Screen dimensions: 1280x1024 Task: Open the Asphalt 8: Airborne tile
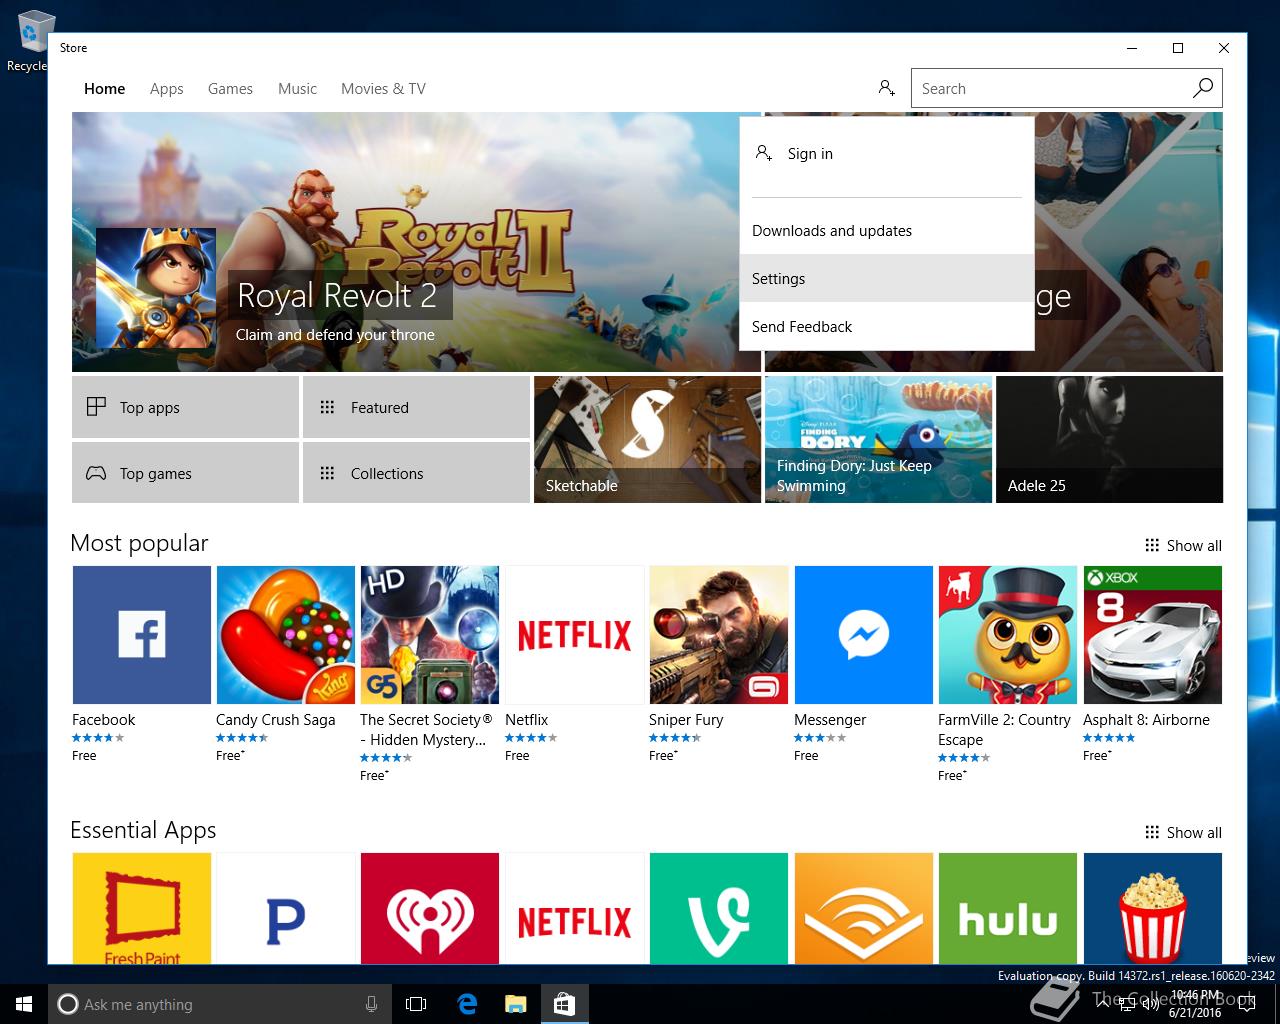[1153, 635]
